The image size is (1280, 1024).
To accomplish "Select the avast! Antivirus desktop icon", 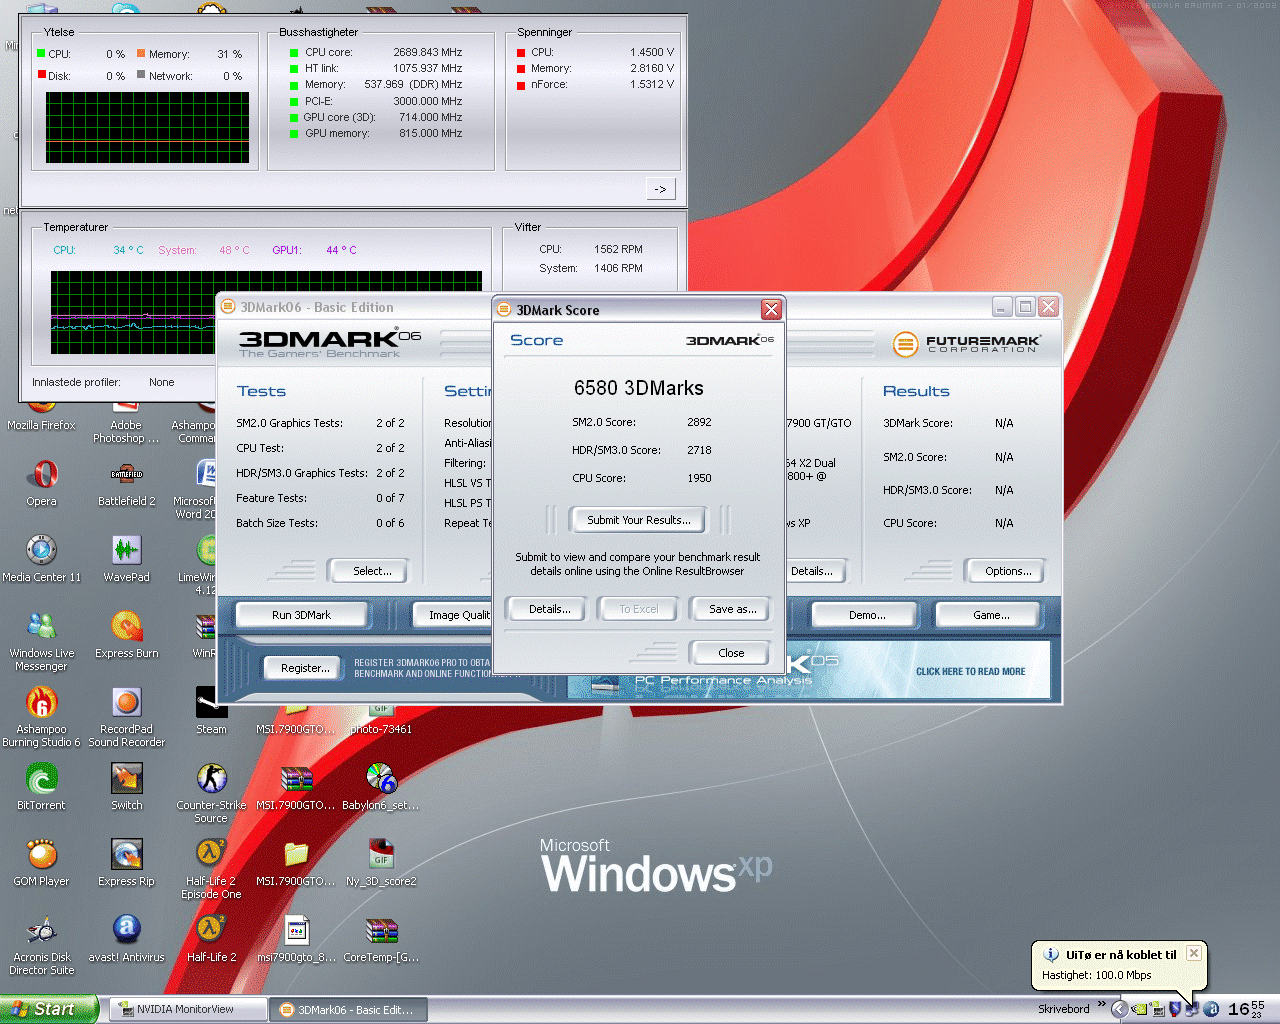I will pos(126,938).
